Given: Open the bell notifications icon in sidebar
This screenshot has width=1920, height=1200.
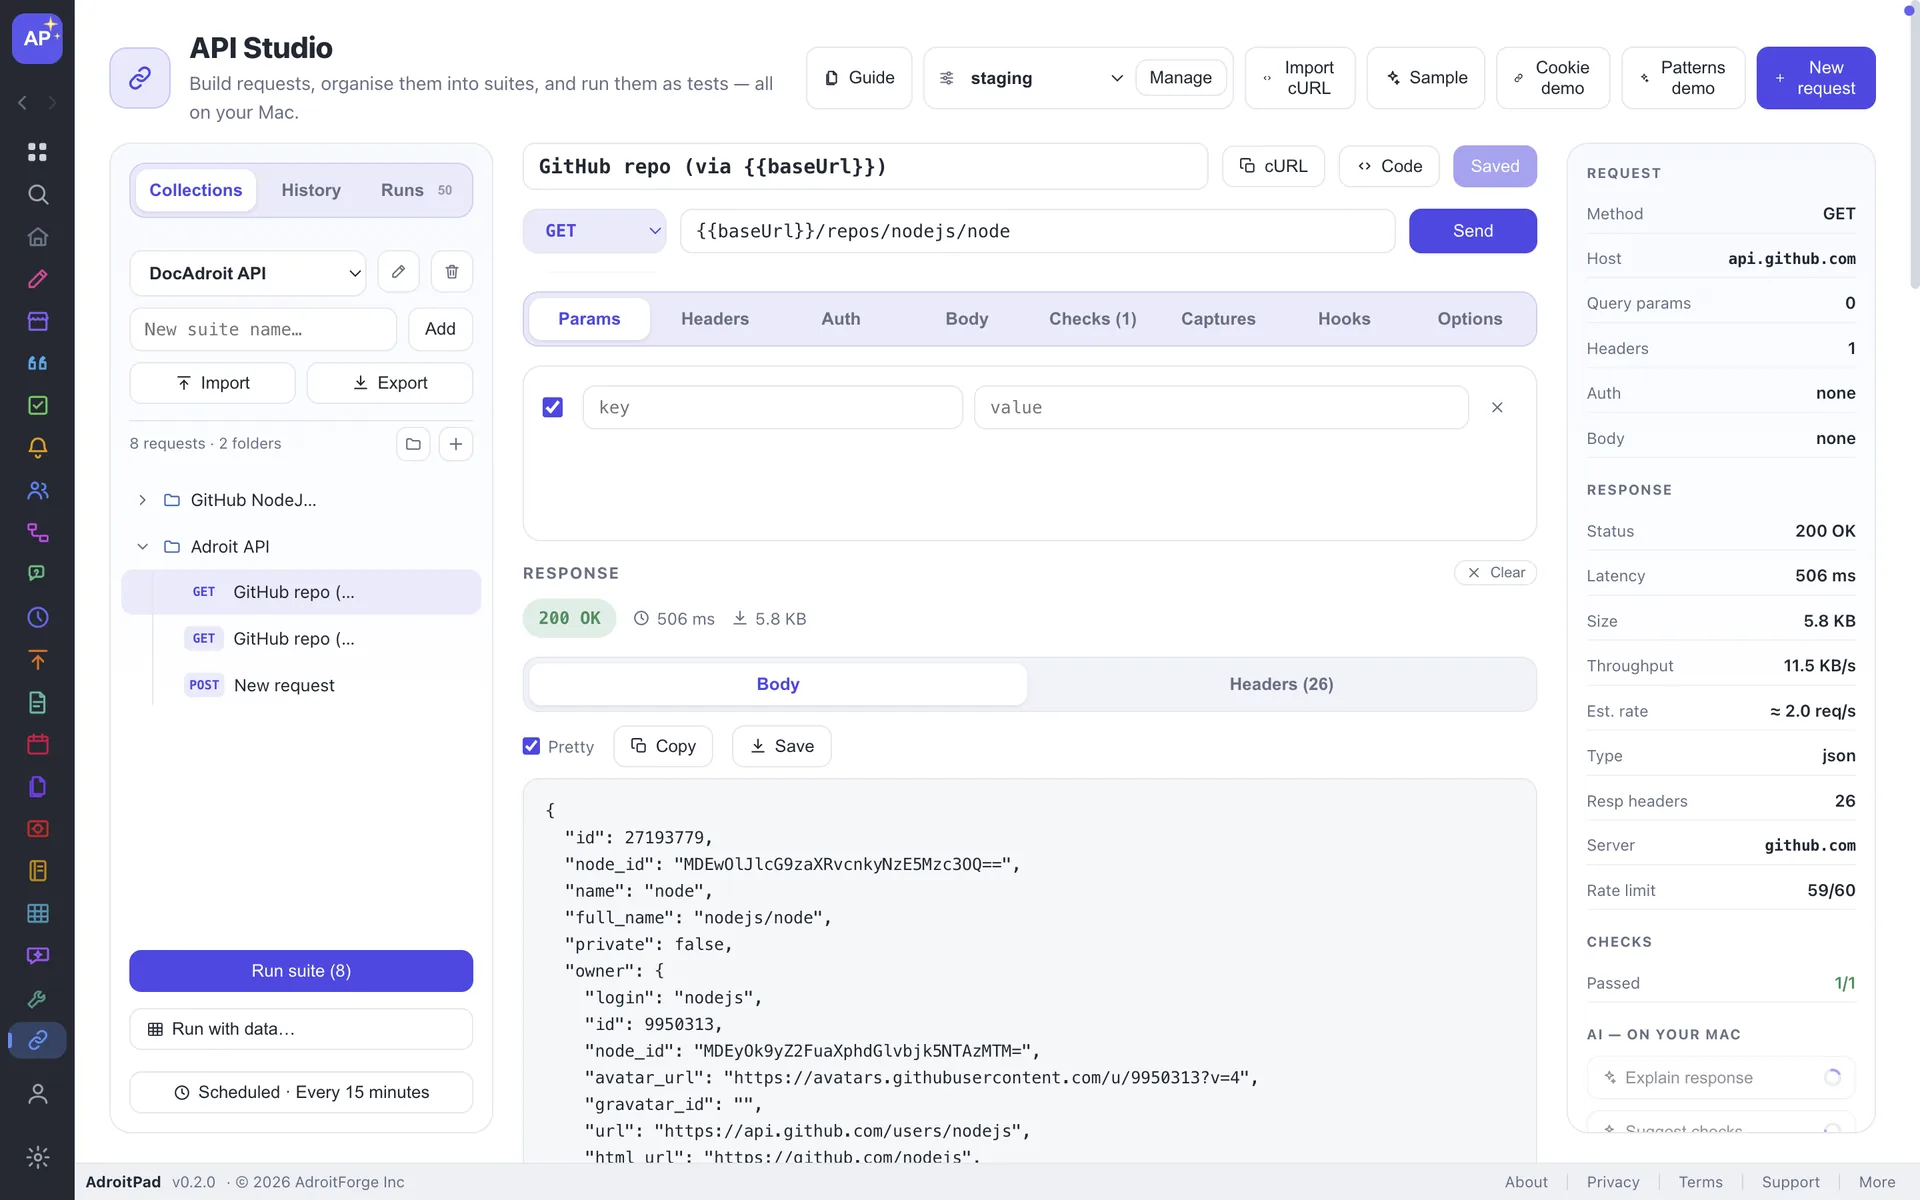Looking at the screenshot, I should pos(37,448).
